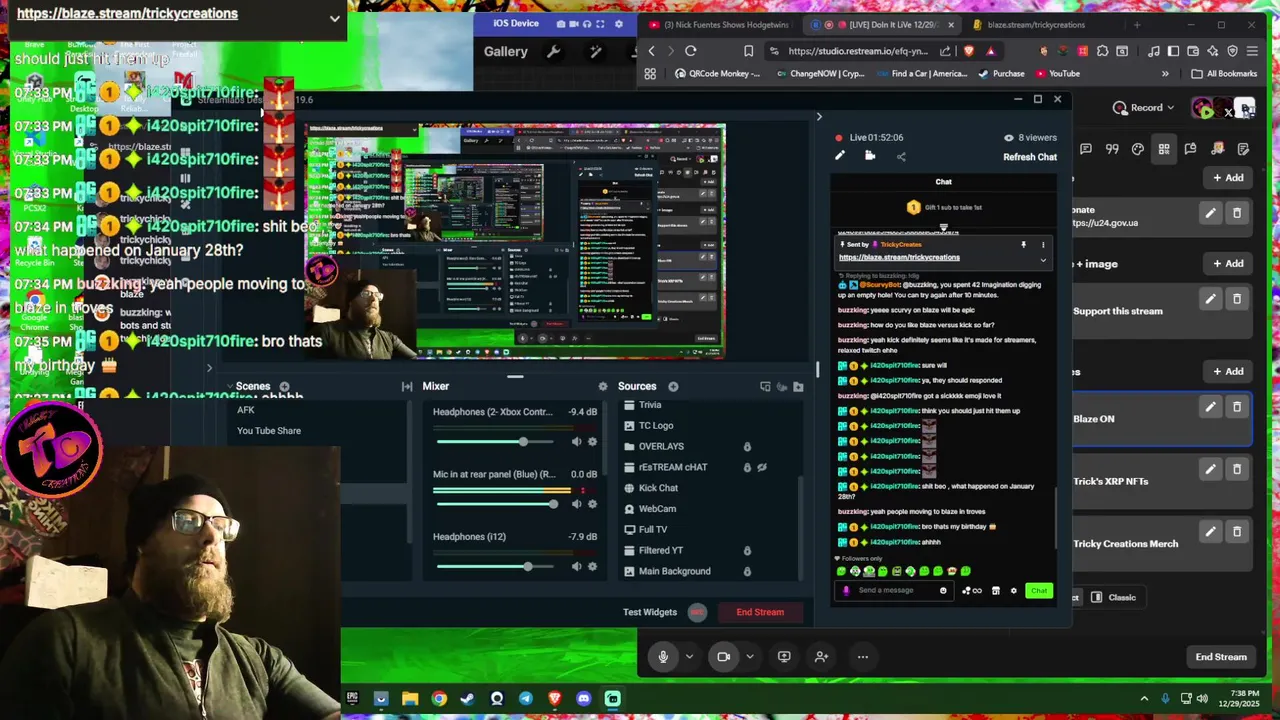This screenshot has height=720, width=1280.
Task: Open Restream chat panel icon
Action: [1086, 149]
